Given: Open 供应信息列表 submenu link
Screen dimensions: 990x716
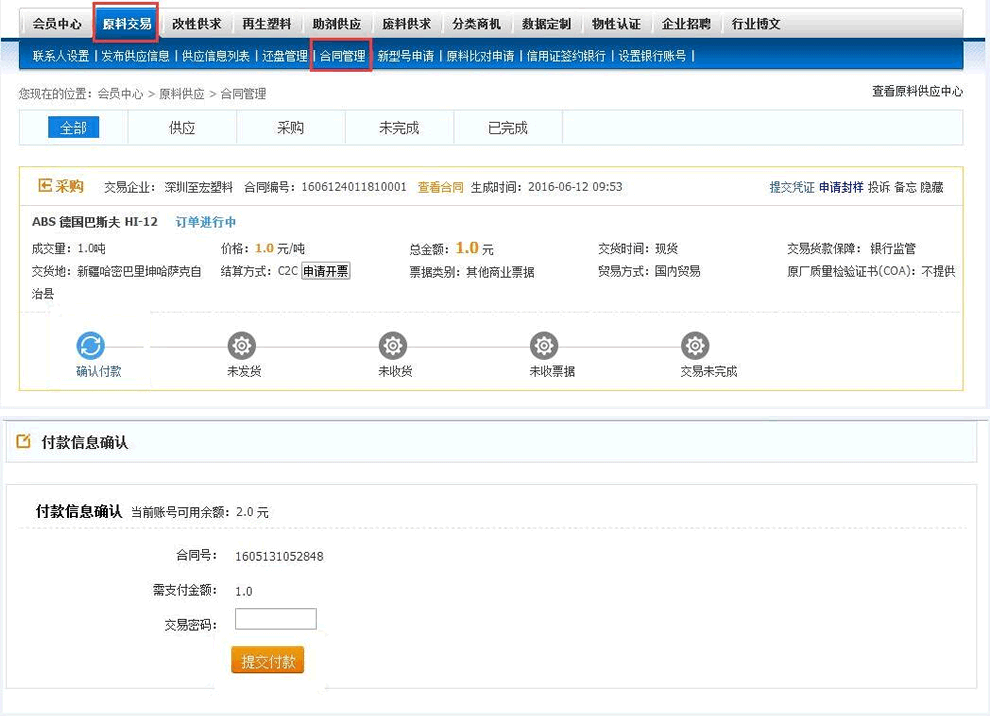Looking at the screenshot, I should (x=216, y=56).
